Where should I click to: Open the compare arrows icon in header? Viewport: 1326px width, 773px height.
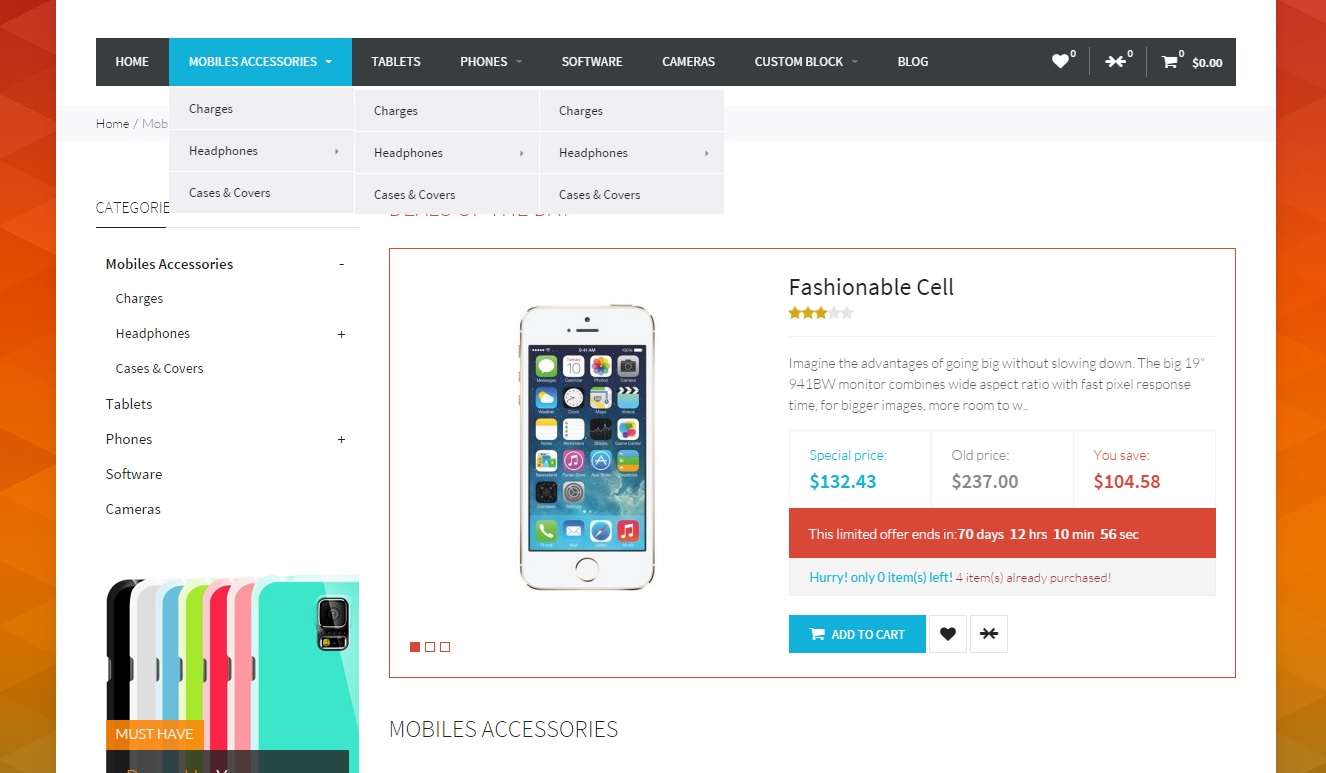pyautogui.click(x=1115, y=62)
